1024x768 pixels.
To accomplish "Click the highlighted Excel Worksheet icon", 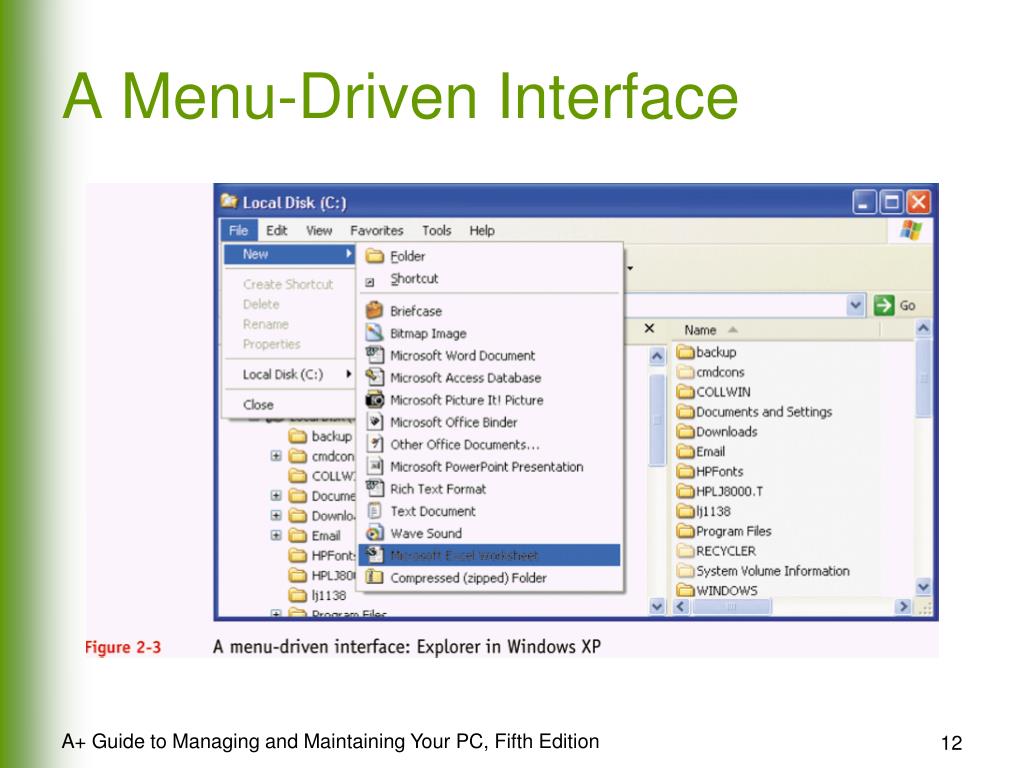I will tap(374, 554).
